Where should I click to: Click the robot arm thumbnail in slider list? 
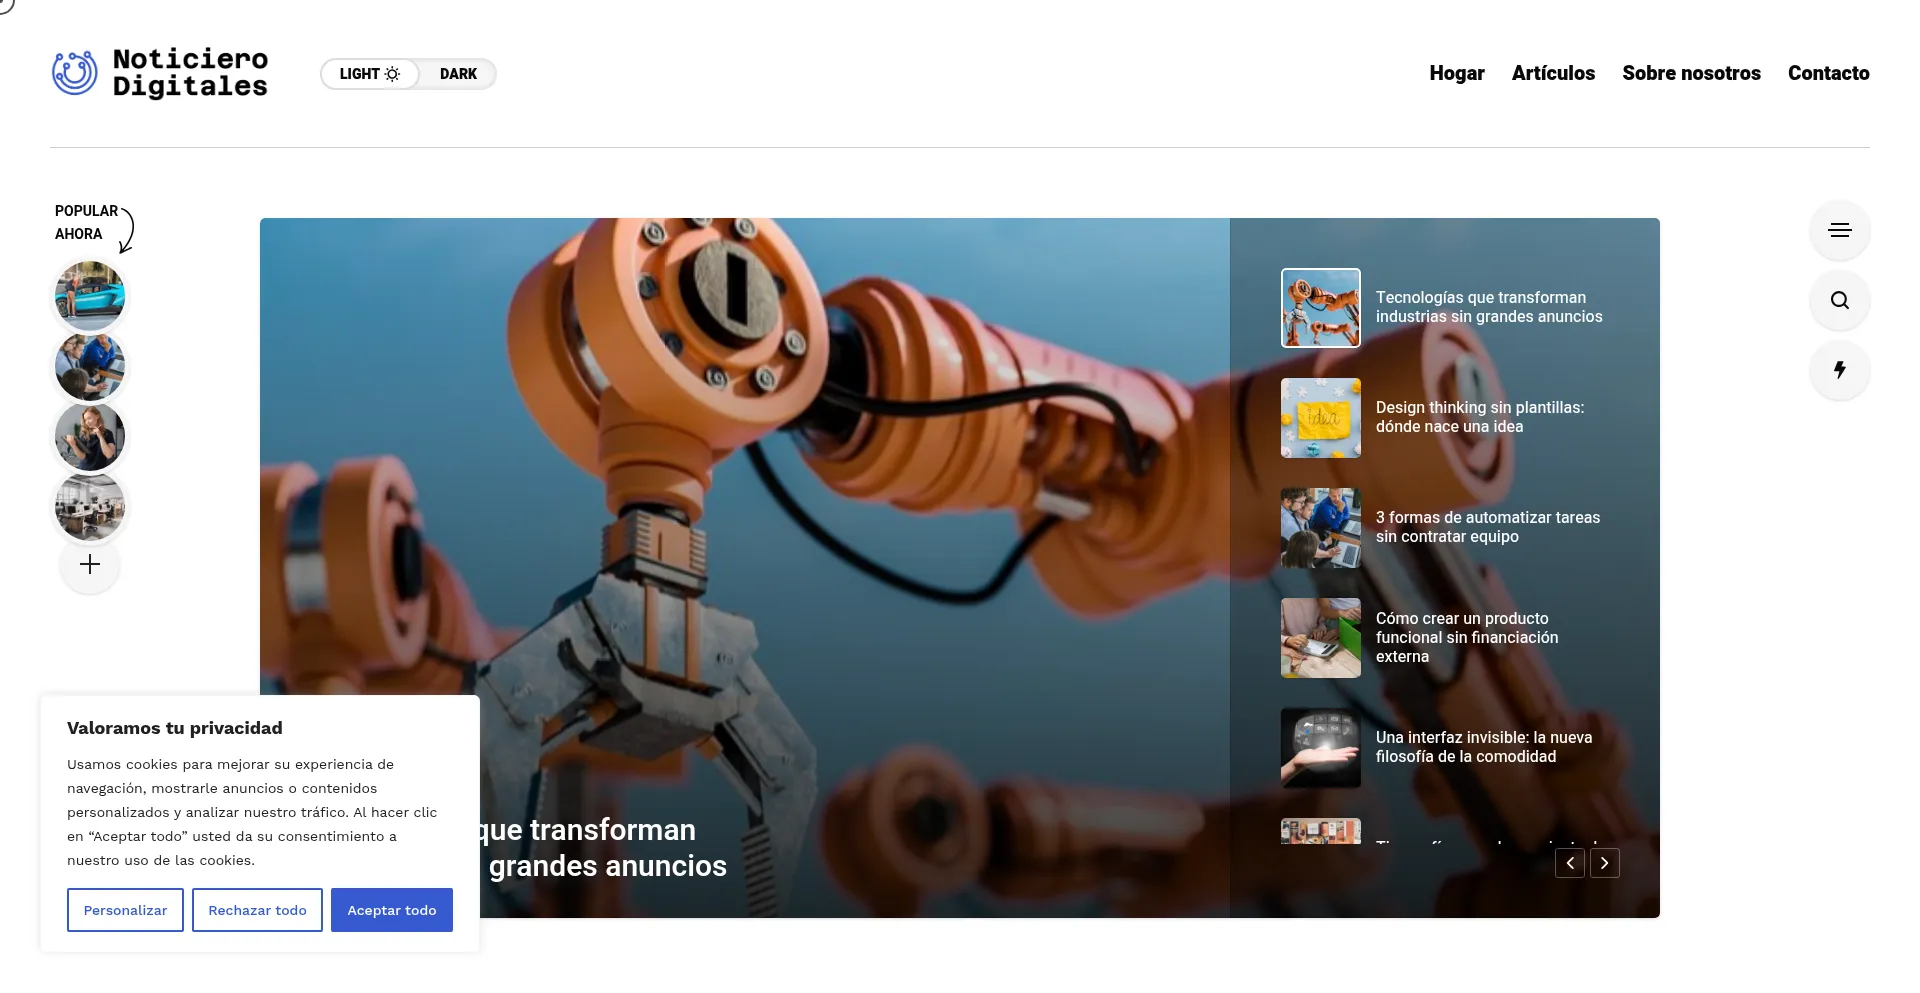pos(1321,308)
